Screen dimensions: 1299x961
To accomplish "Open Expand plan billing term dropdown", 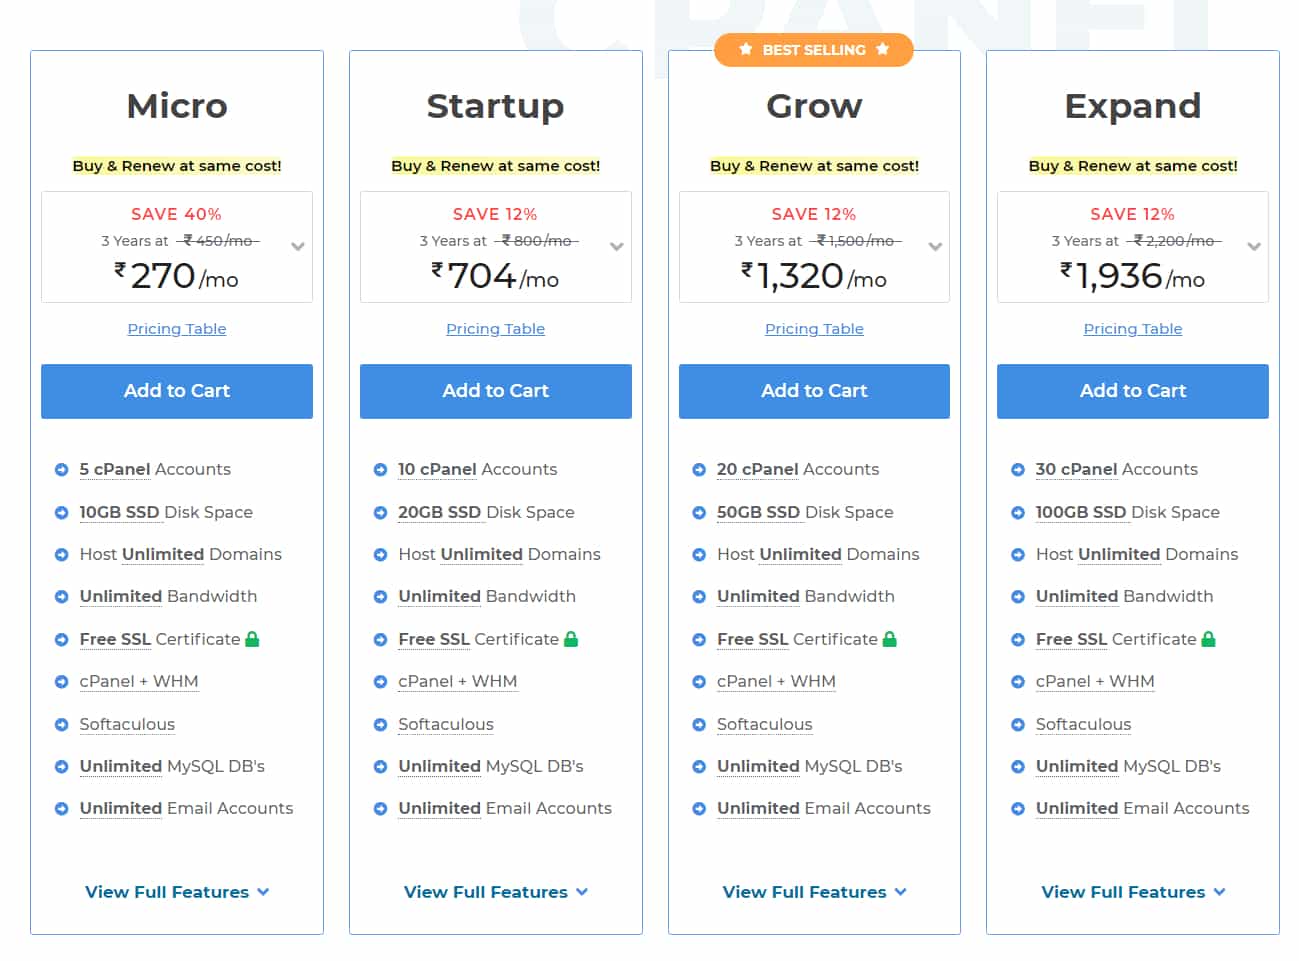I will pos(1254,246).
